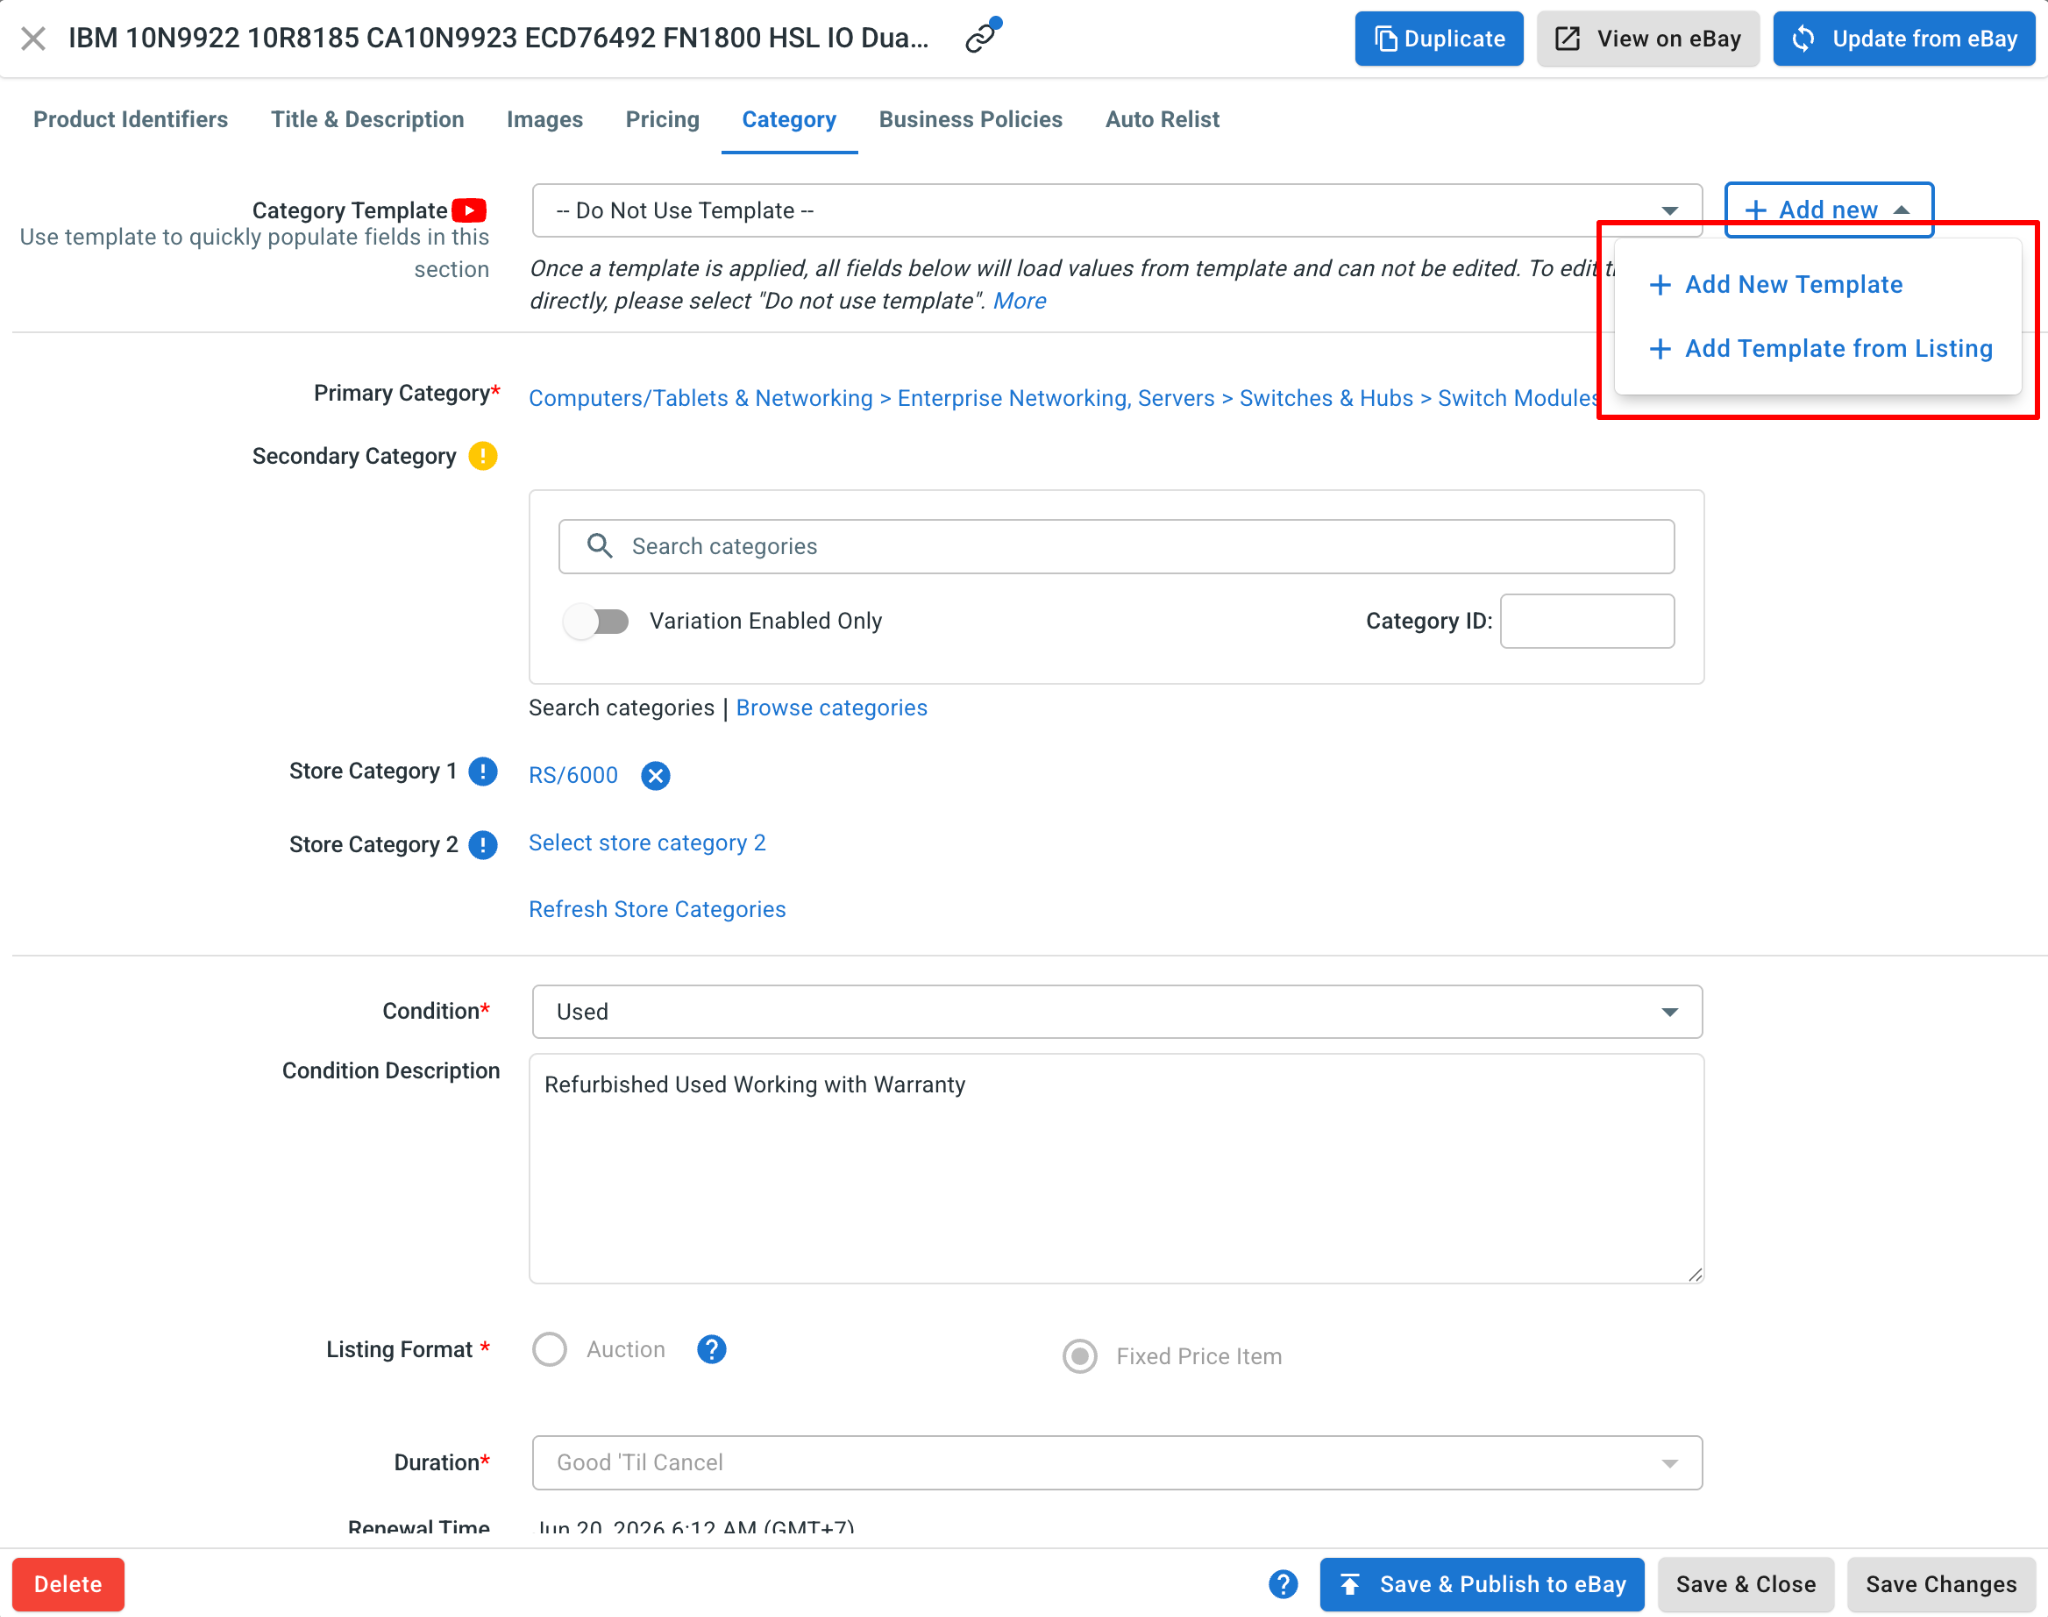Viewport: 2048px width, 1617px height.
Task: Click Save & Publish to eBay
Action: click(x=1482, y=1584)
